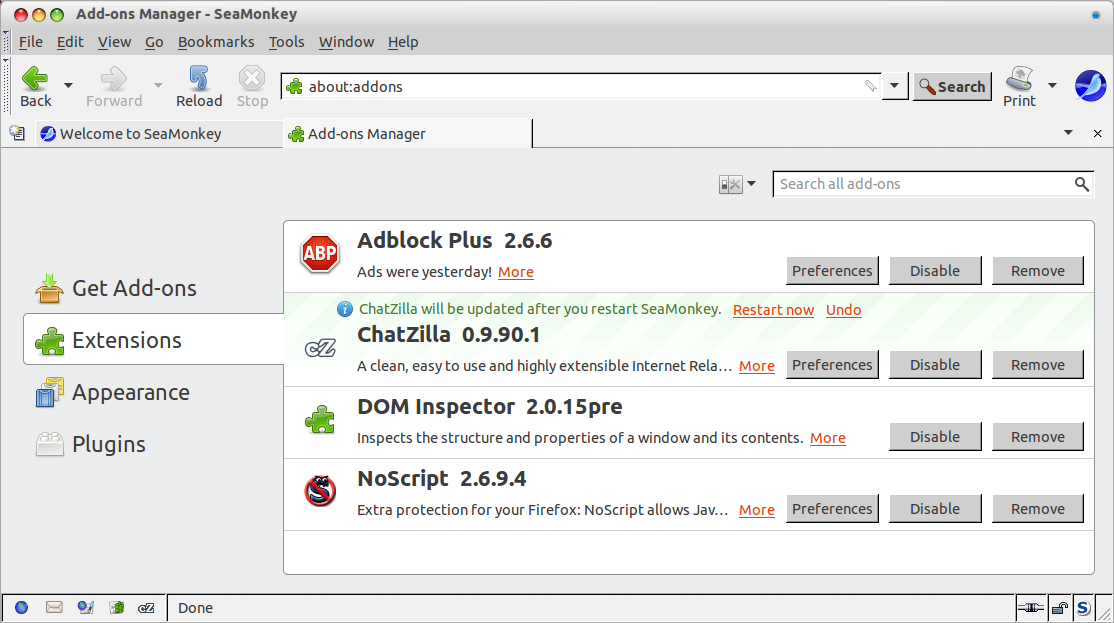
Task: Click the Search button by location bar
Action: [952, 87]
